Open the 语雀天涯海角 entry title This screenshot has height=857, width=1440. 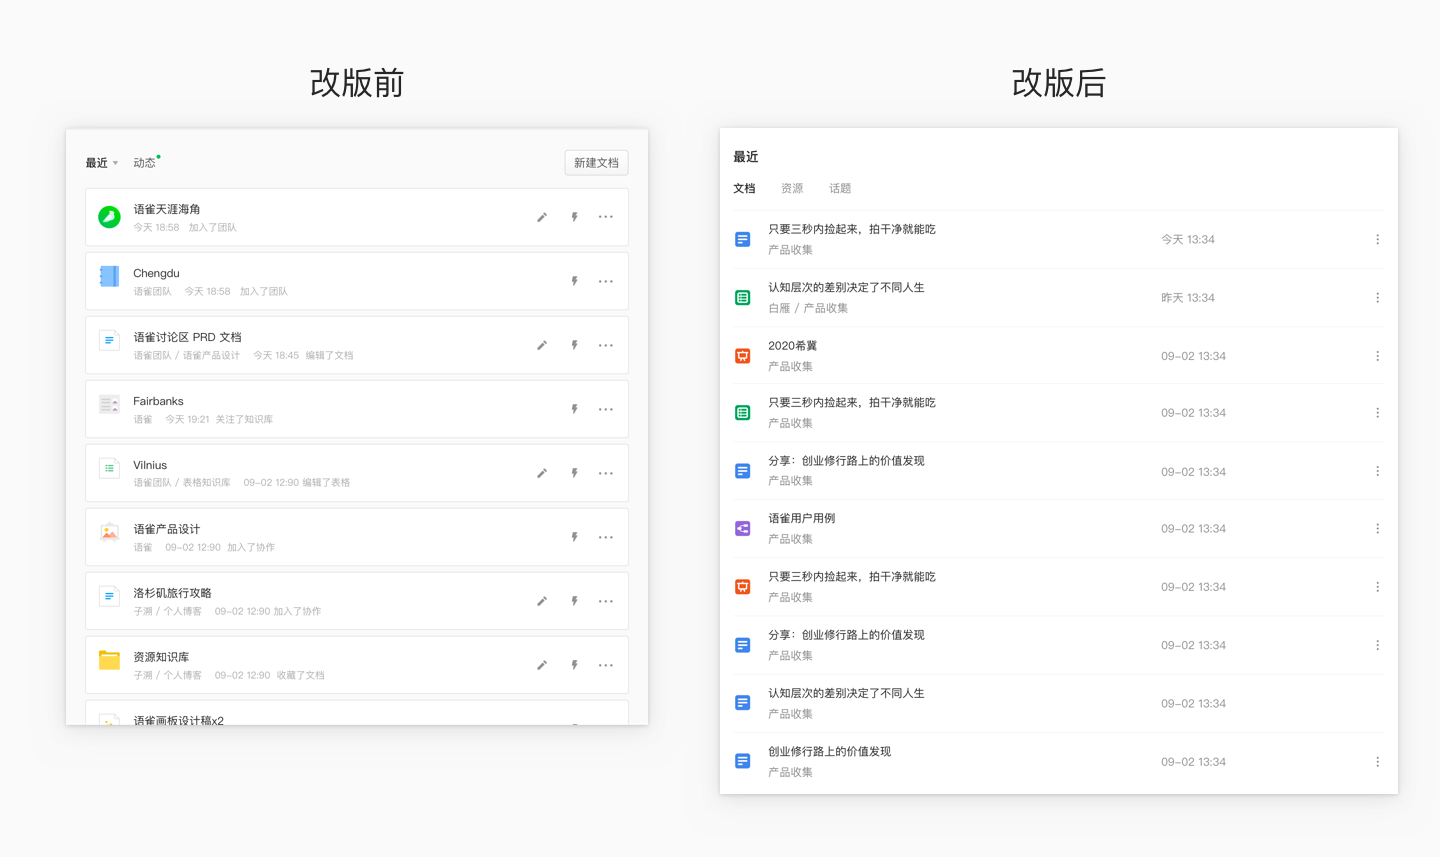click(167, 209)
